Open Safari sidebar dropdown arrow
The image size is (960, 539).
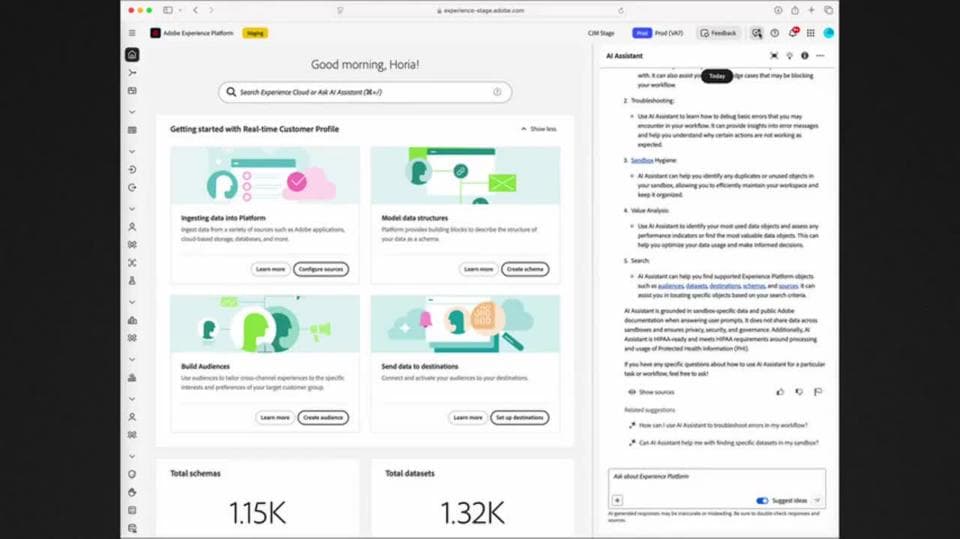click(x=180, y=10)
